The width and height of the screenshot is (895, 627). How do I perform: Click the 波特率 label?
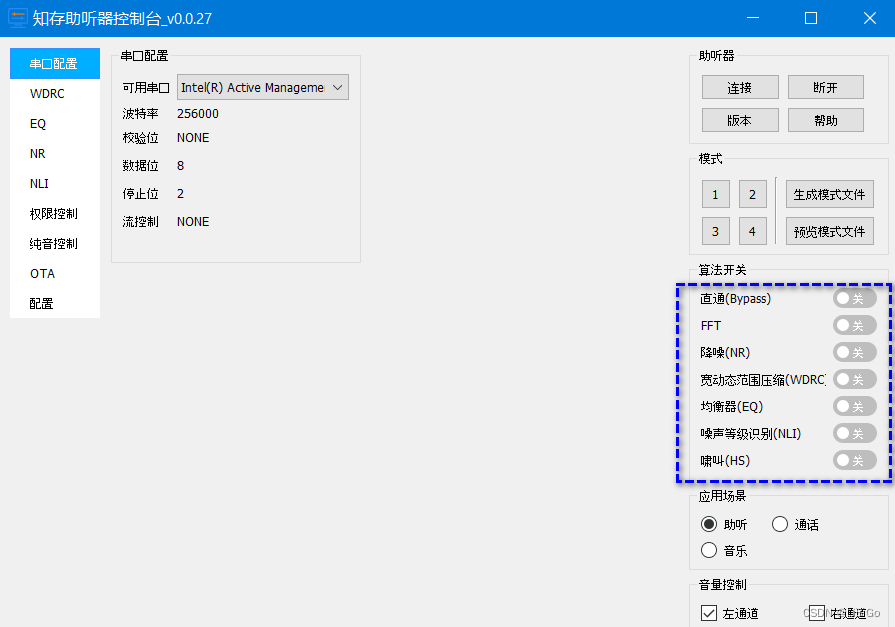coord(140,114)
